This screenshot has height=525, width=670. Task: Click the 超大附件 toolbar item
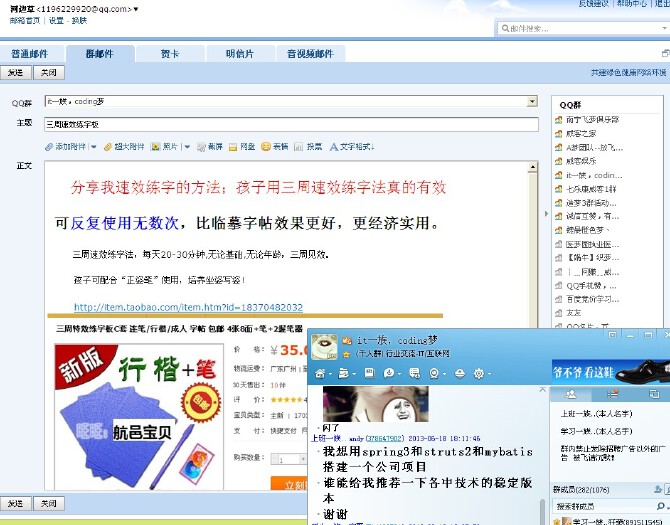pyautogui.click(x=124, y=147)
